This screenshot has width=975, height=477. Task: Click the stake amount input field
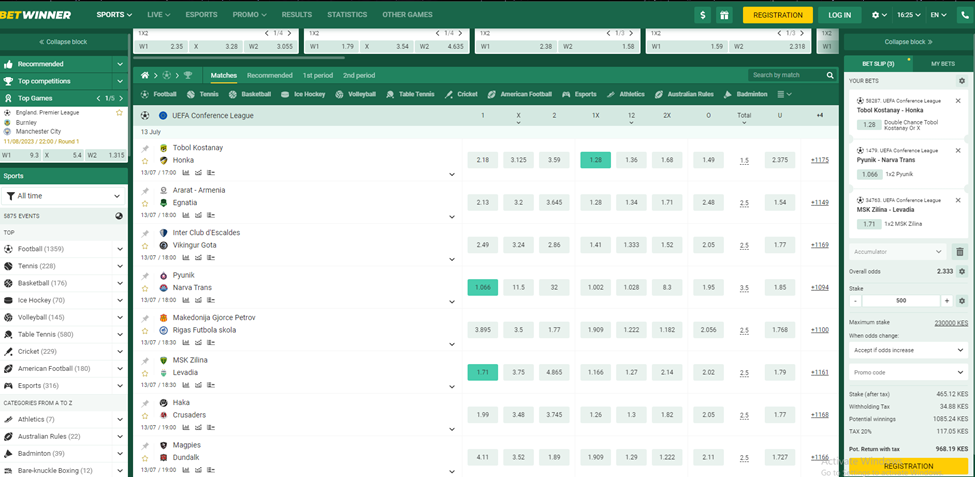pos(901,301)
